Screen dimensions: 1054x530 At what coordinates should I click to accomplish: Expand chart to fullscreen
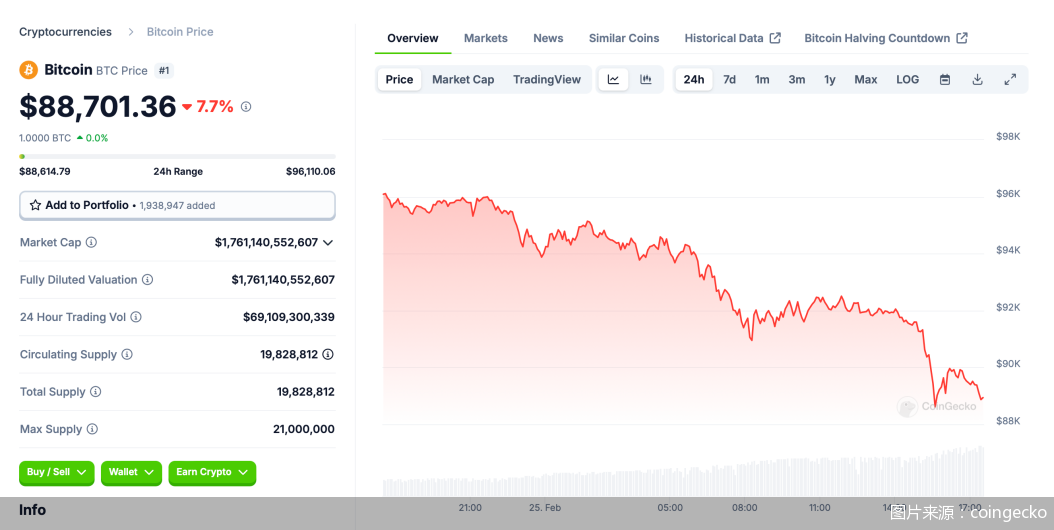pyautogui.click(x=1010, y=80)
